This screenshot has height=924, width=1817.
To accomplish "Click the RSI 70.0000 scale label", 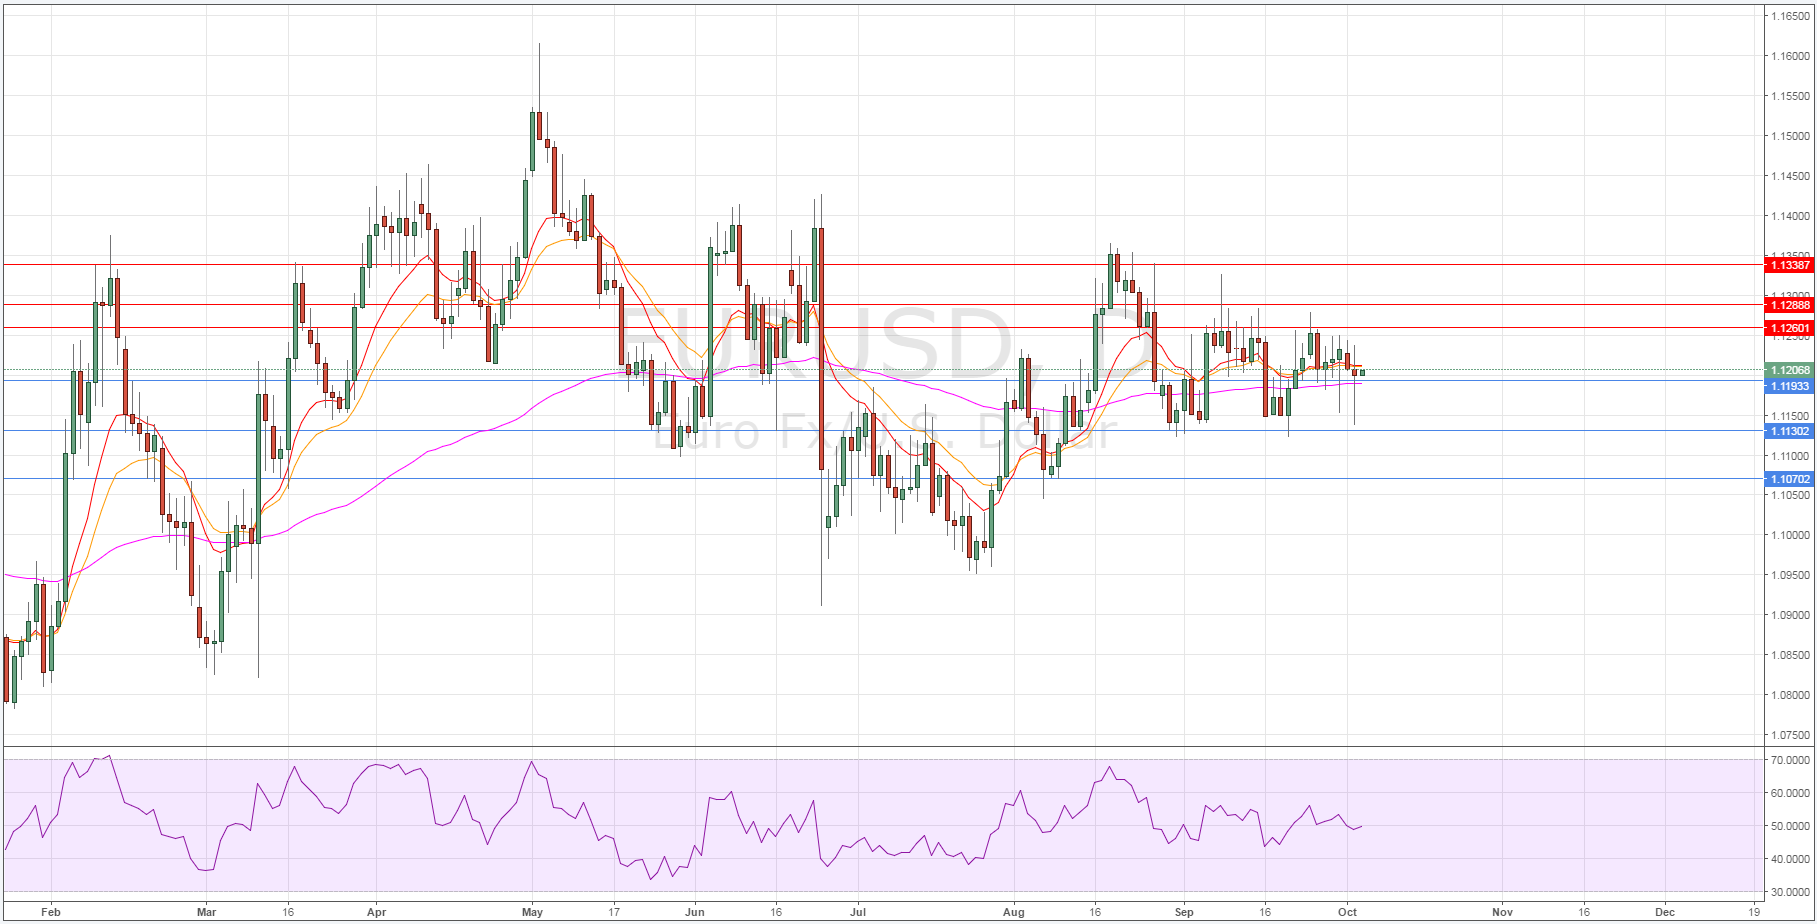I will (1791, 760).
